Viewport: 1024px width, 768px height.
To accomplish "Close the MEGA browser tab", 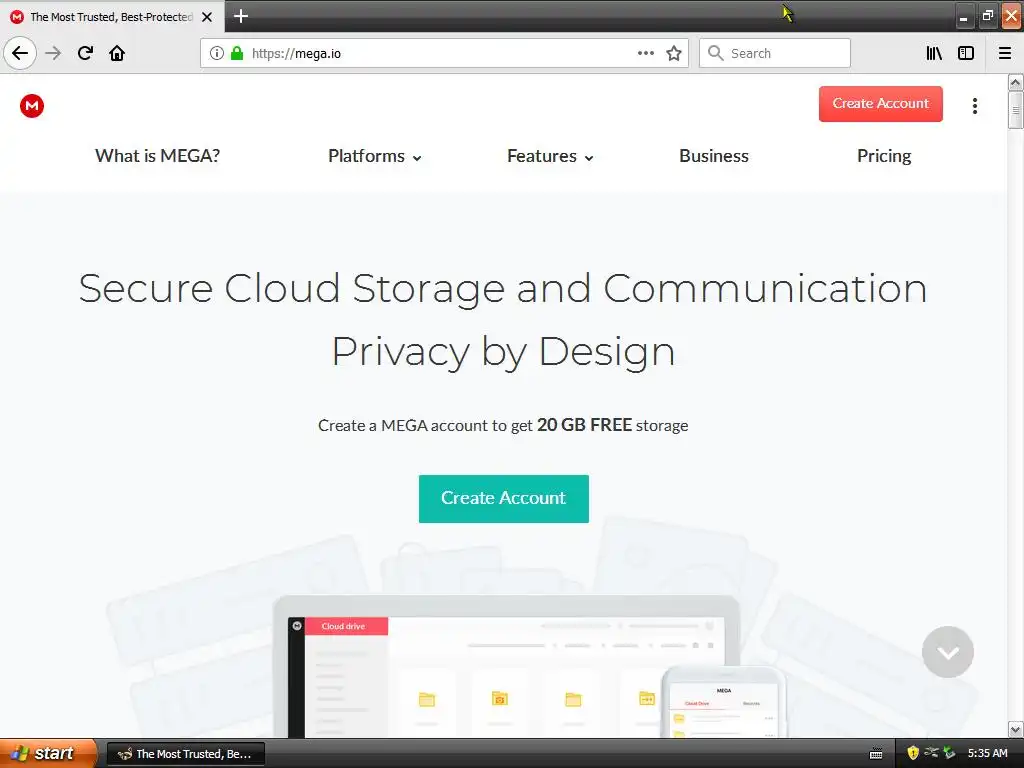I will [x=207, y=17].
